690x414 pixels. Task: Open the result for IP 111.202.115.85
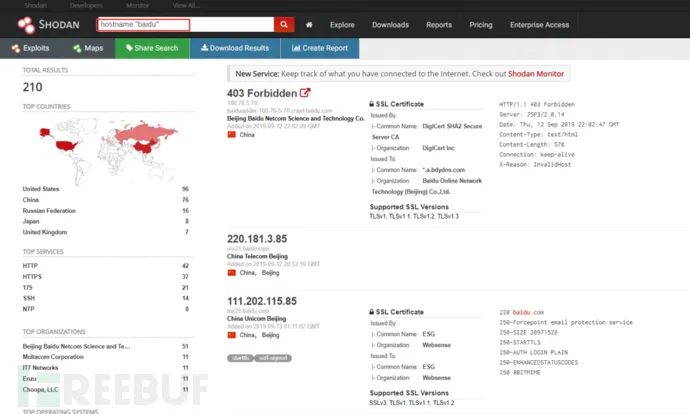262,301
